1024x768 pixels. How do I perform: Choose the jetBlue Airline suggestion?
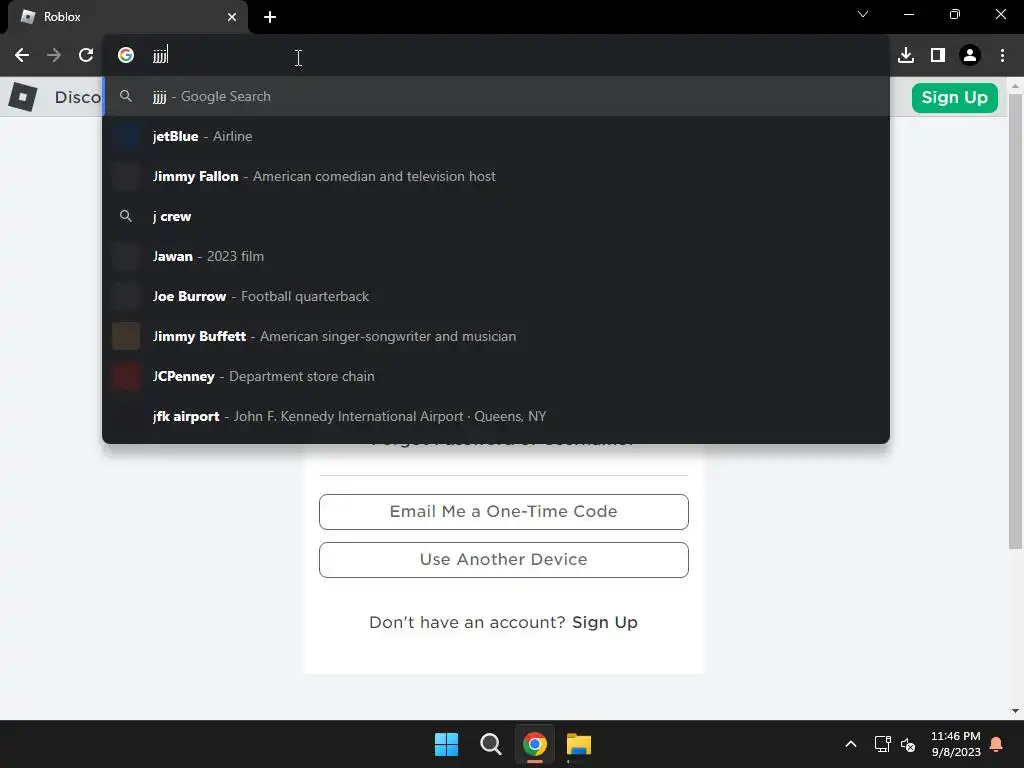496,136
